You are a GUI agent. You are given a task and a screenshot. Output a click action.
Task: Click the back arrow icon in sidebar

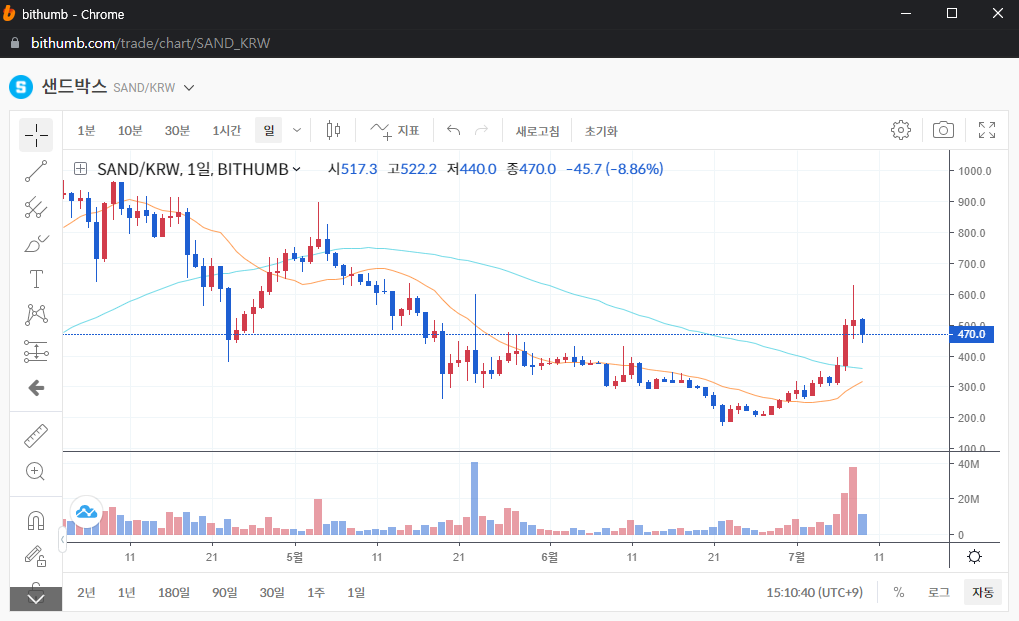point(36,388)
